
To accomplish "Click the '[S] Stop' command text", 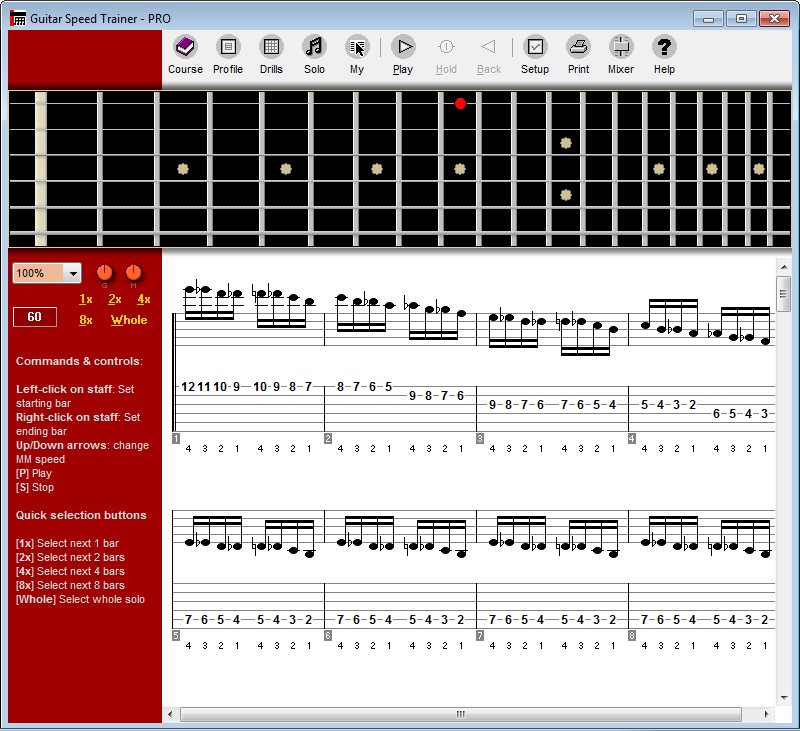I will pos(35,487).
